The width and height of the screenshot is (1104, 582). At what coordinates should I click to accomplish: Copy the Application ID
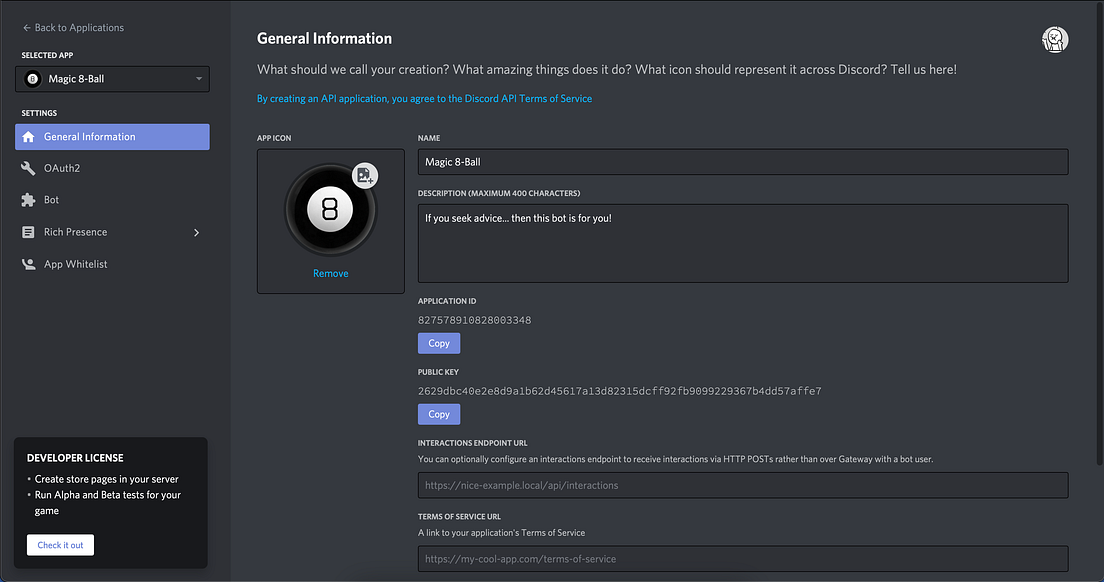pos(439,343)
